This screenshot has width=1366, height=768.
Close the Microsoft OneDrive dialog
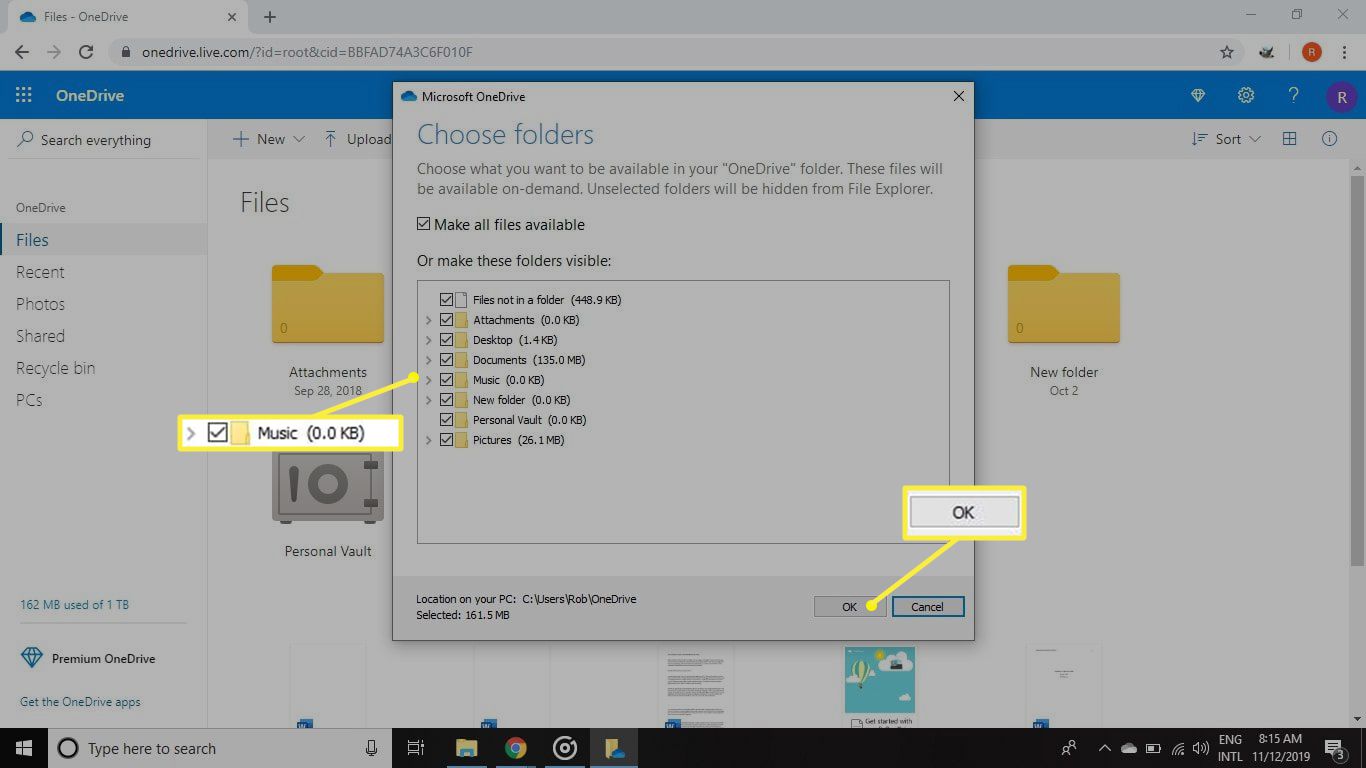(x=958, y=96)
